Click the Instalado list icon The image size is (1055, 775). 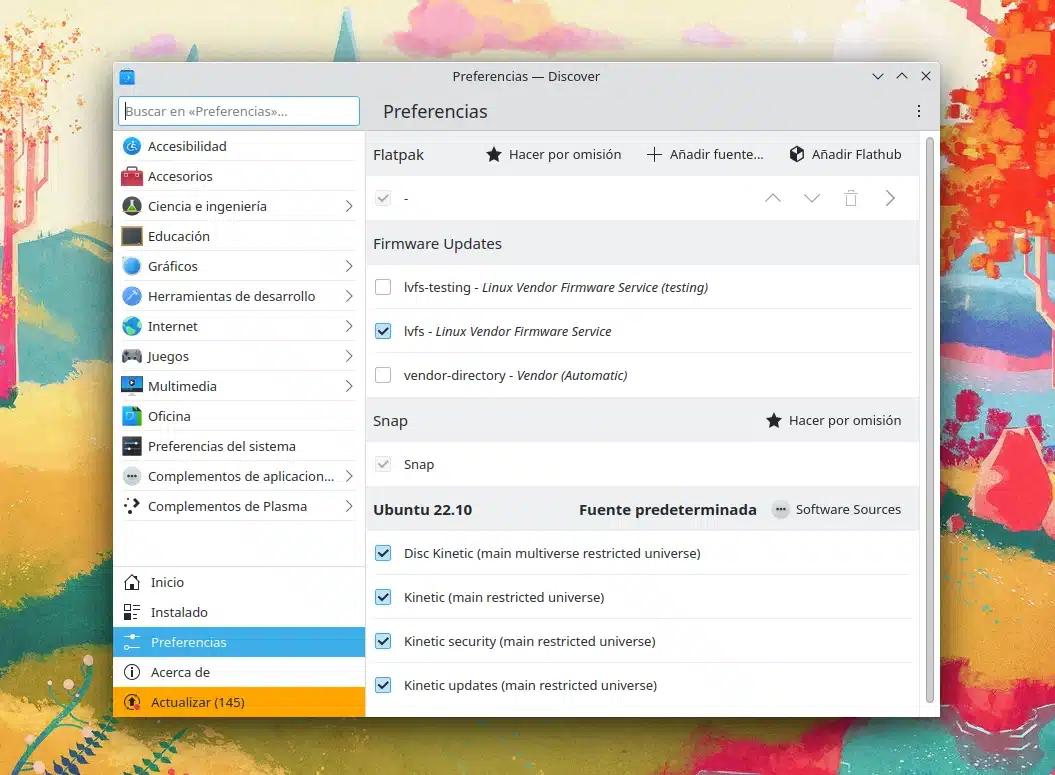(x=132, y=612)
